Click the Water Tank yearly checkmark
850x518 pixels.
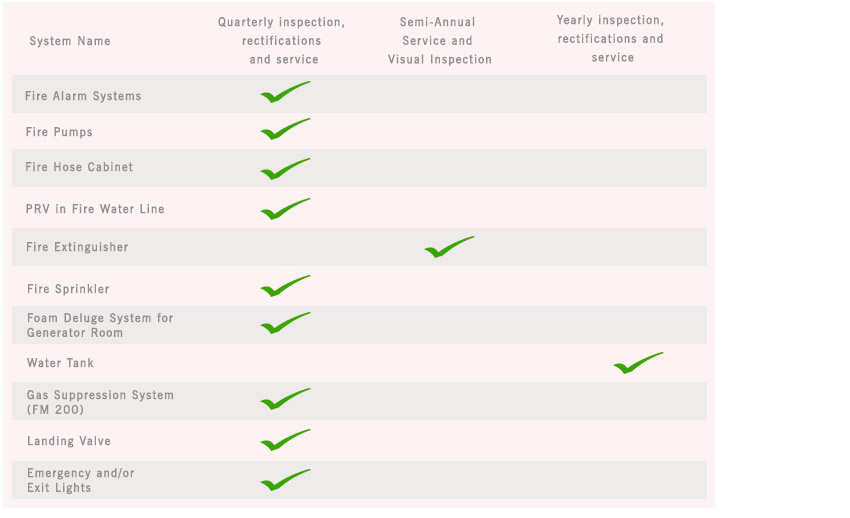tap(638, 363)
